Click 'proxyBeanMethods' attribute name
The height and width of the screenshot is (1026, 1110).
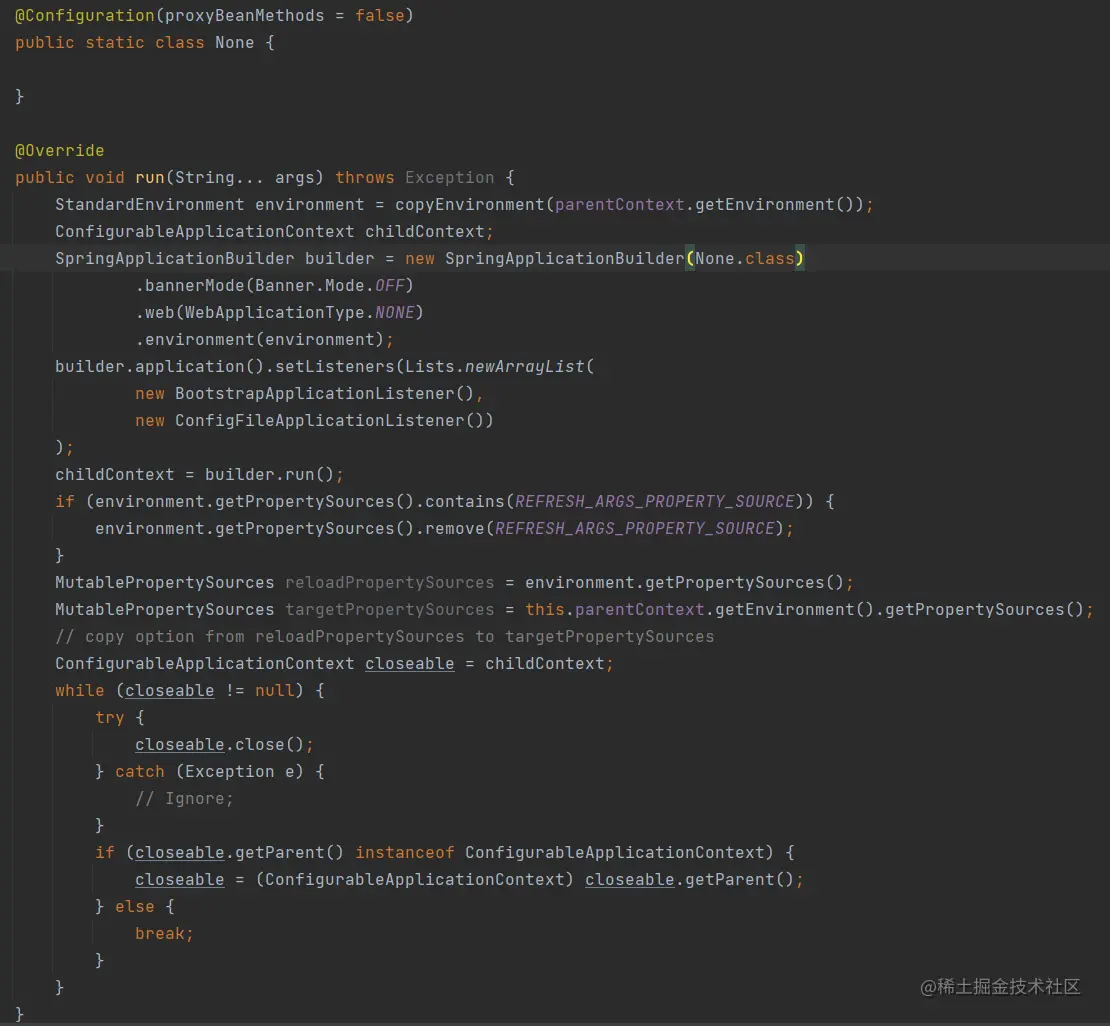point(244,16)
